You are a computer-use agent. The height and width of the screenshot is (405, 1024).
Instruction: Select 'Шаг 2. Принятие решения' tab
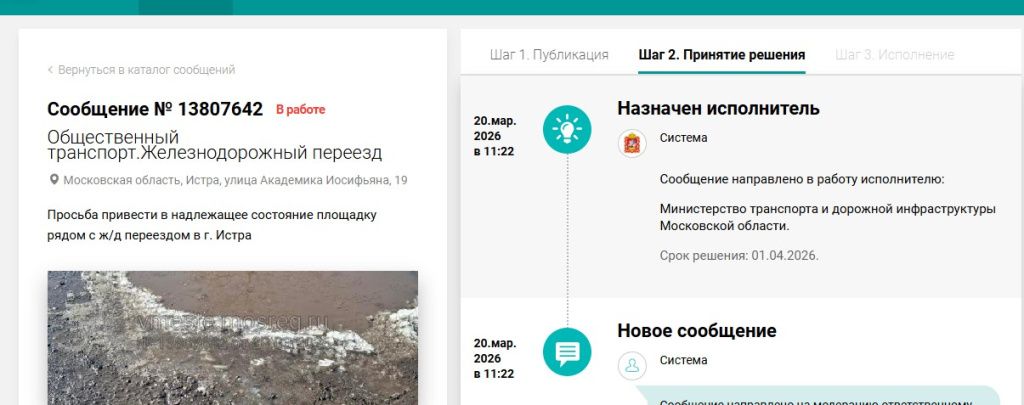(721, 55)
